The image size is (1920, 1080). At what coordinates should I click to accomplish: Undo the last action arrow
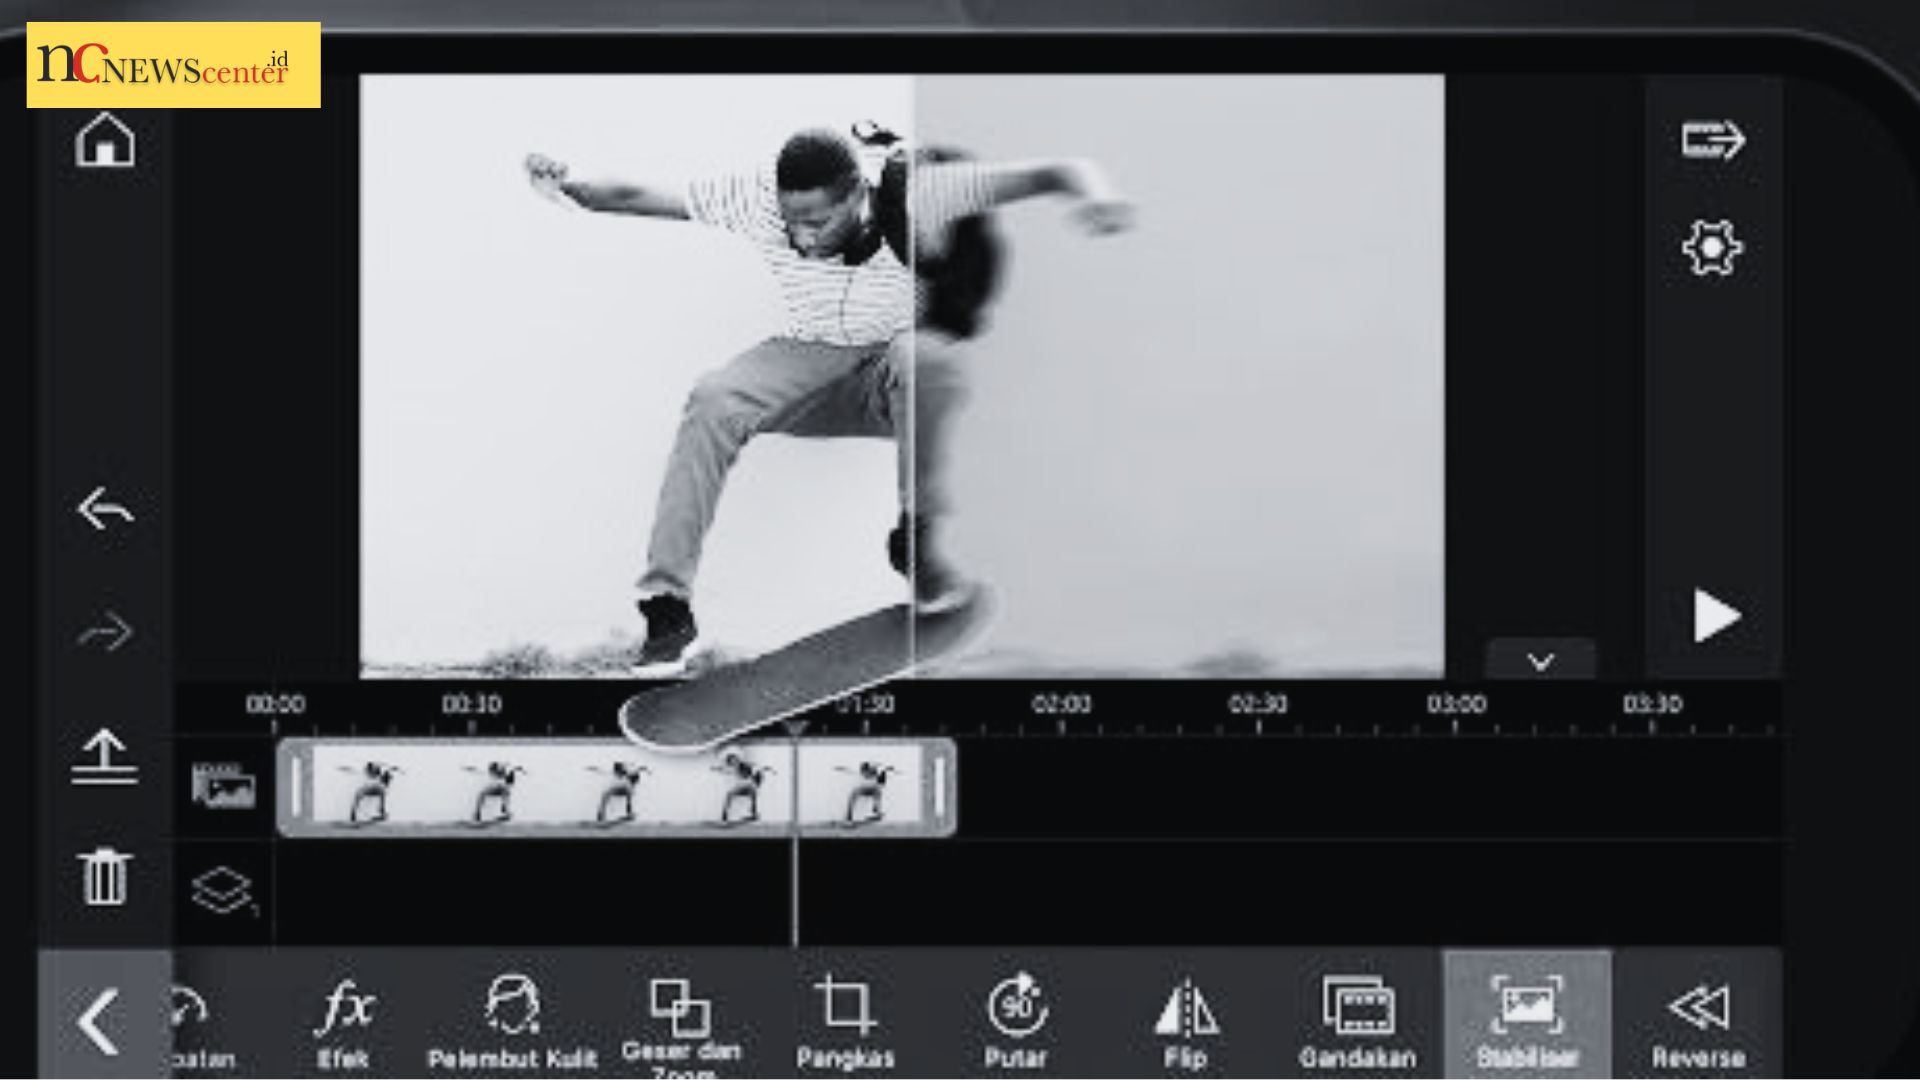[x=105, y=508]
